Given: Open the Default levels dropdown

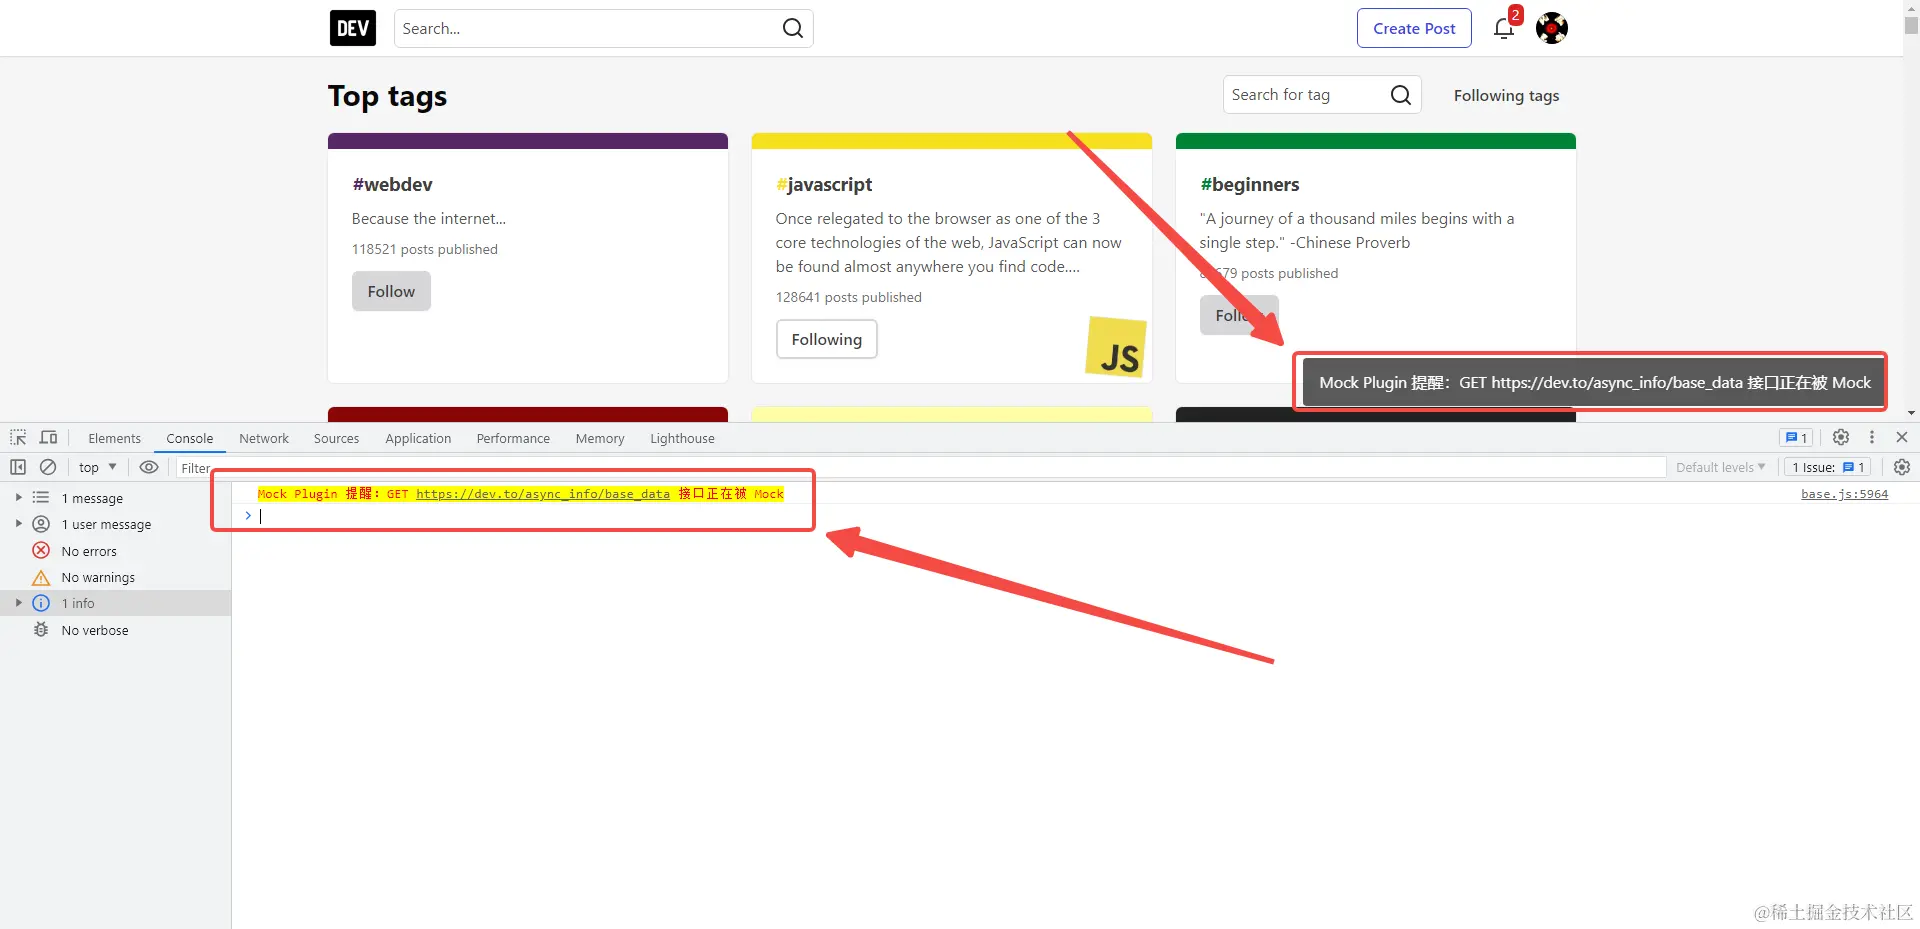Looking at the screenshot, I should tap(1720, 467).
